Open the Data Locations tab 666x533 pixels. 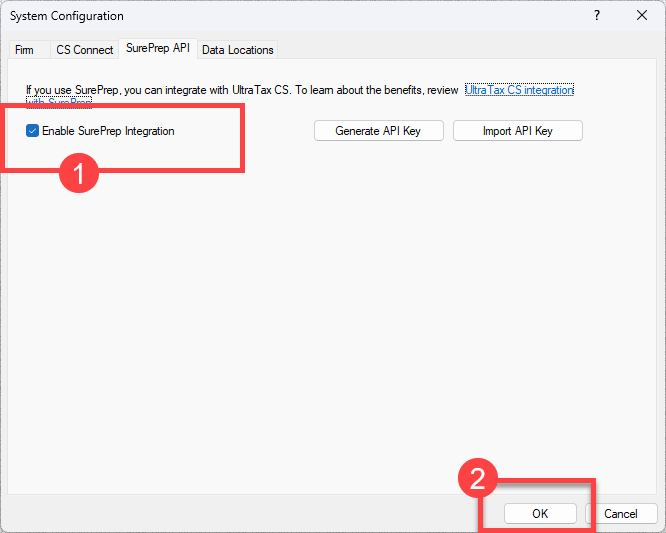(x=237, y=50)
